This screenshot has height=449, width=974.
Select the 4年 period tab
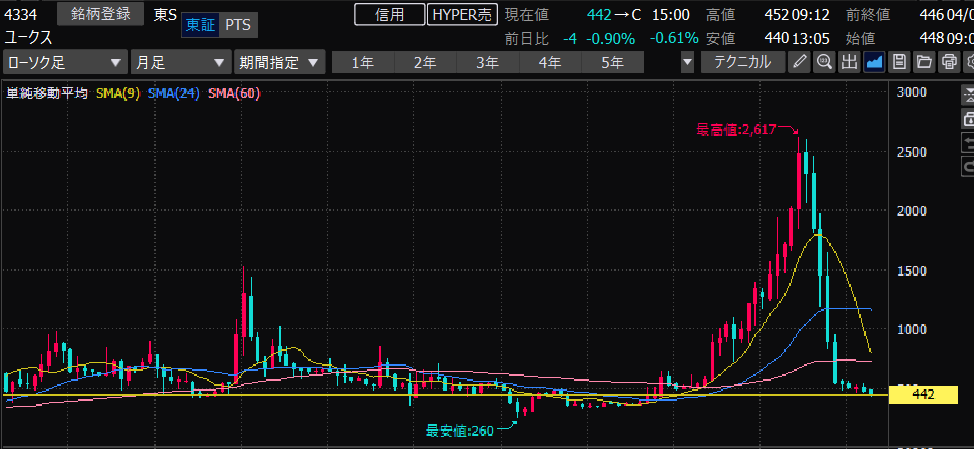550,63
